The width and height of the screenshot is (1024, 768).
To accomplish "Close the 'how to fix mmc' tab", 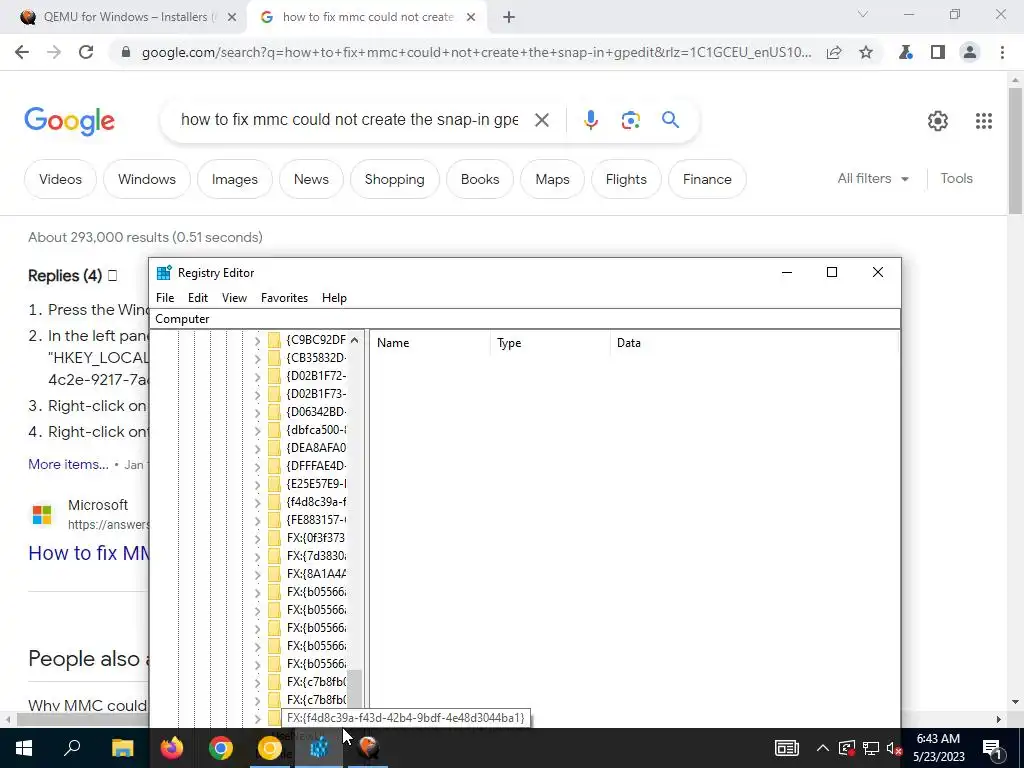I will click(471, 18).
